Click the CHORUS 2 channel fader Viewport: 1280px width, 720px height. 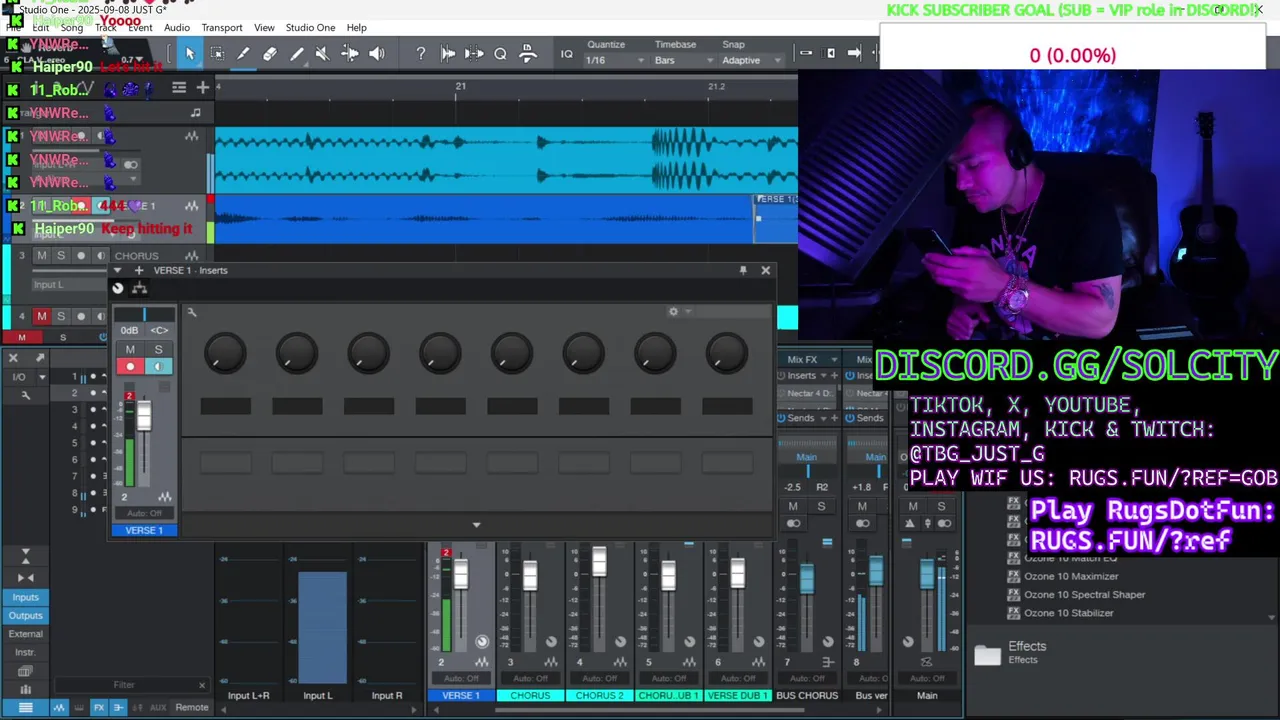click(599, 562)
